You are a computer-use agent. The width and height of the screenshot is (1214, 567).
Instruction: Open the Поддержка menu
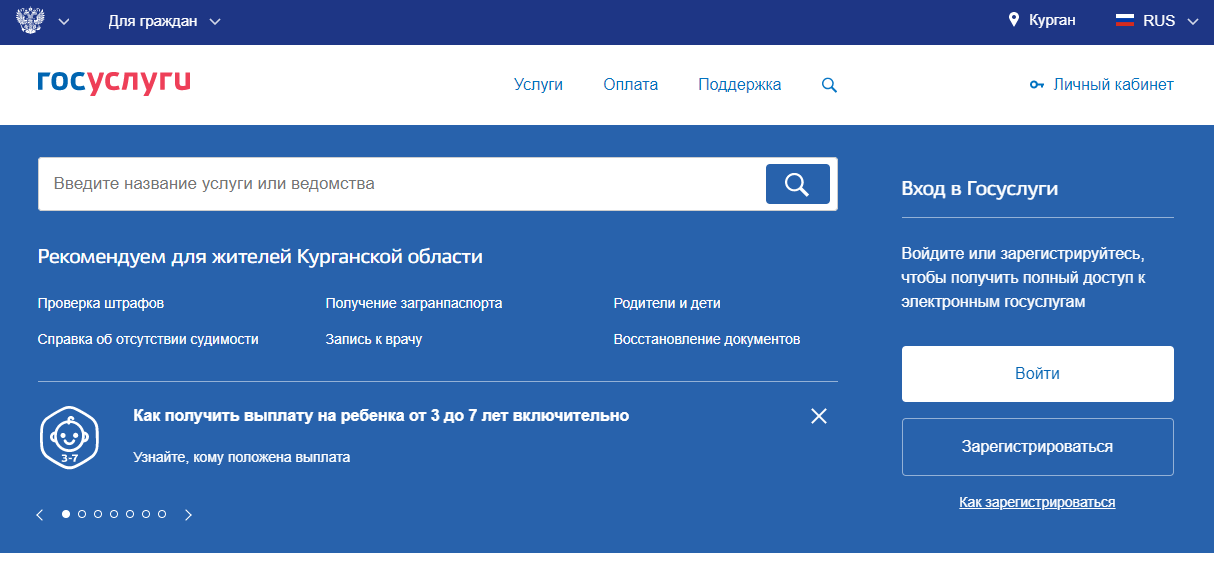tap(740, 85)
